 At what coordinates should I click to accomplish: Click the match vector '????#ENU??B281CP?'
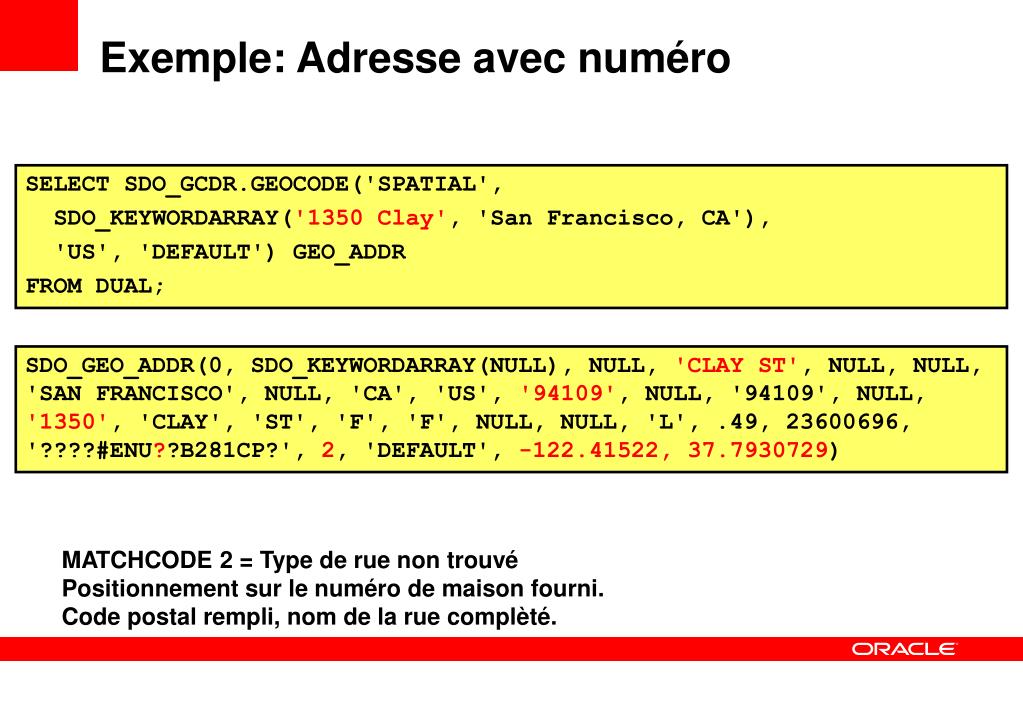[x=159, y=450]
